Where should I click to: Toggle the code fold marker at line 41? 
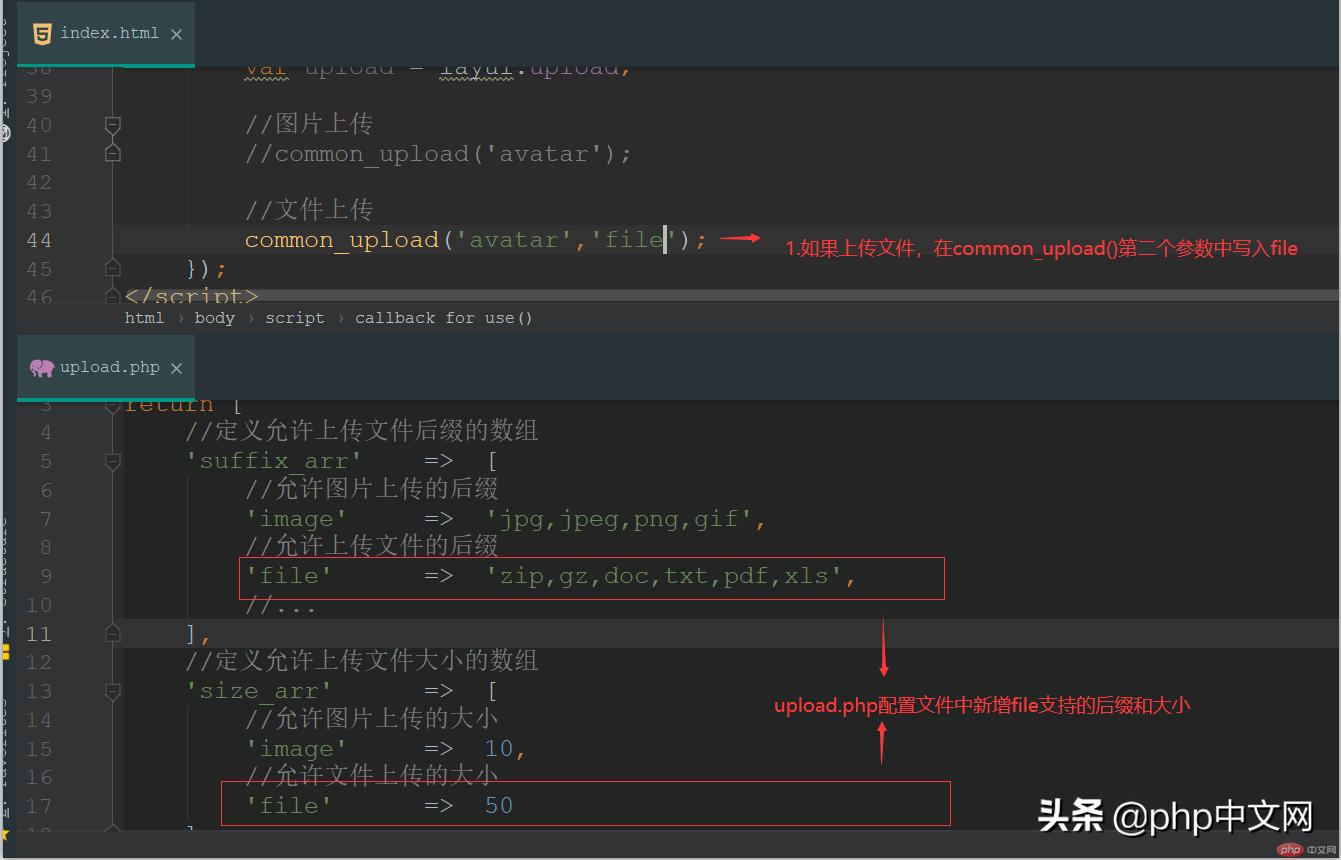click(112, 152)
